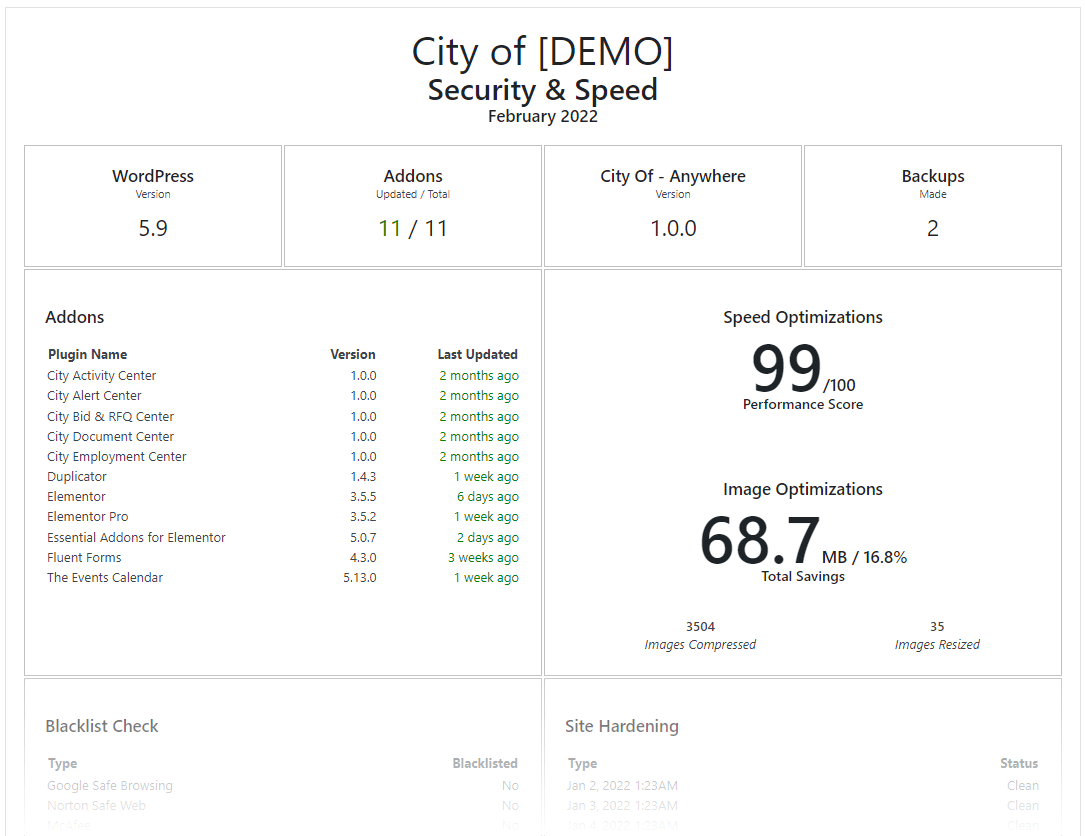This screenshot has width=1085, height=836.
Task: Select the Google Safe Browsing blacklist row
Action: tap(110, 785)
